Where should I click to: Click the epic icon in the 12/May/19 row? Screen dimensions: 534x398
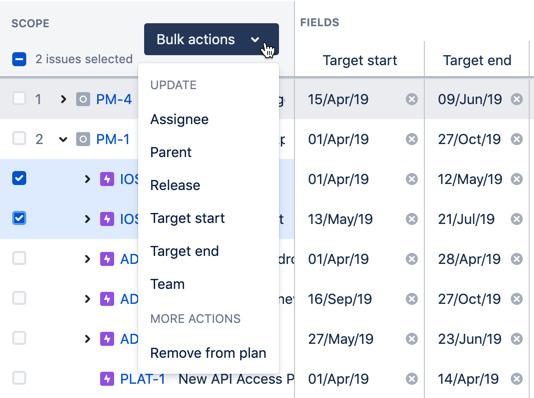[x=107, y=179]
